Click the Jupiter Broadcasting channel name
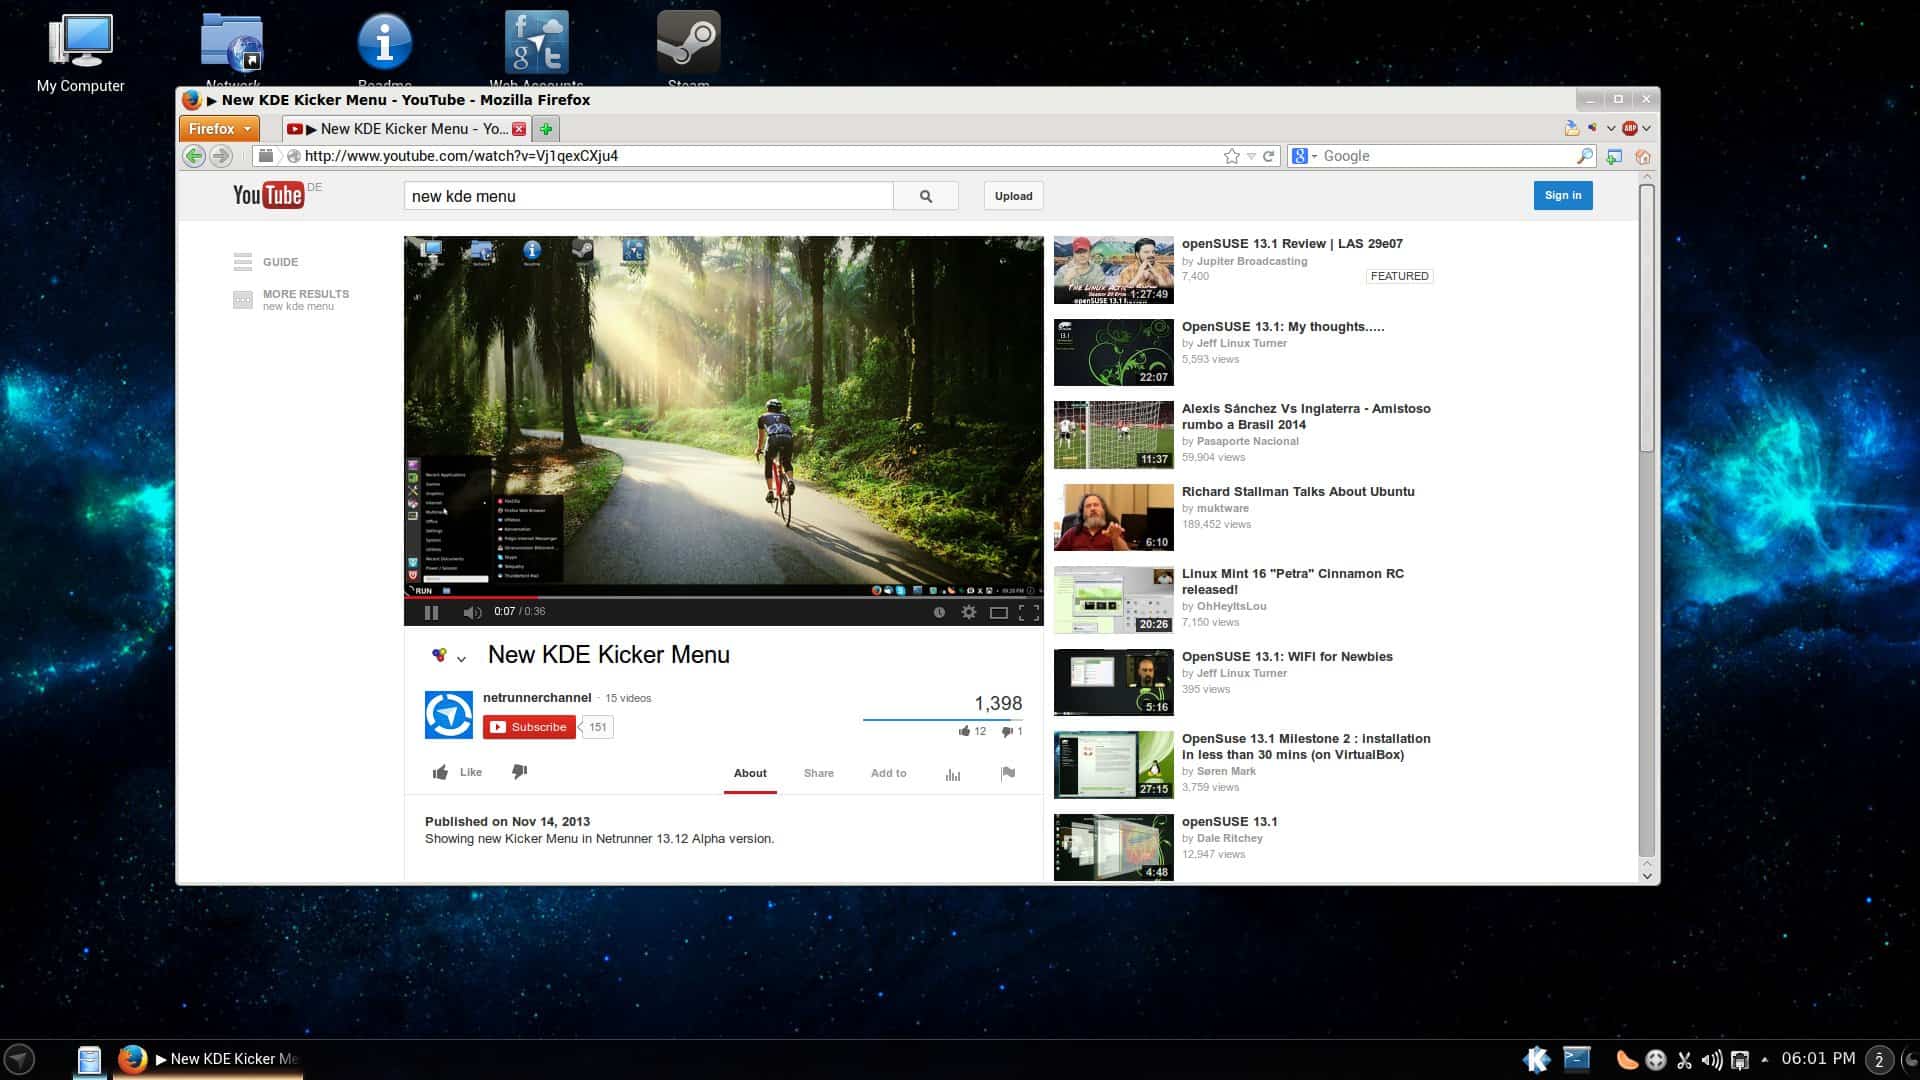Image resolution: width=1920 pixels, height=1080 pixels. click(x=1252, y=261)
